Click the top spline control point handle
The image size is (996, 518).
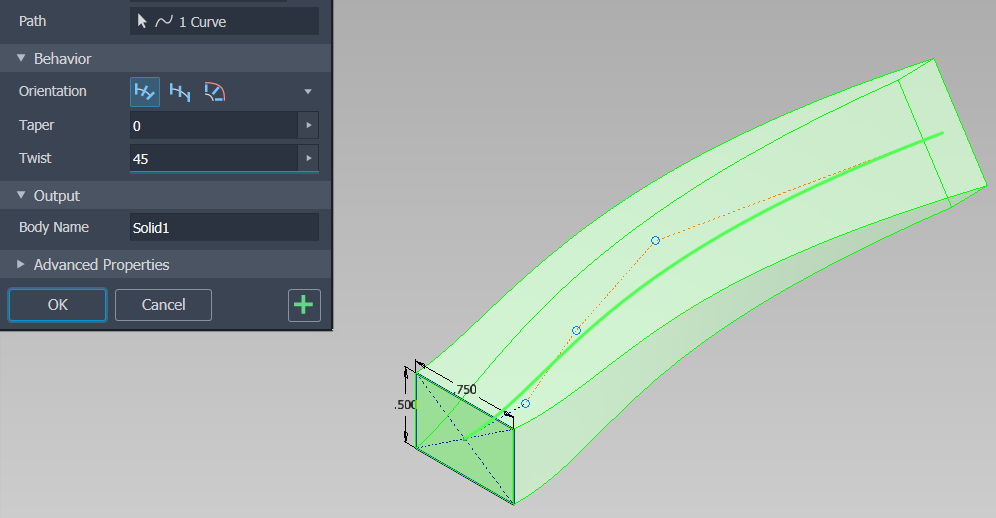coord(656,241)
